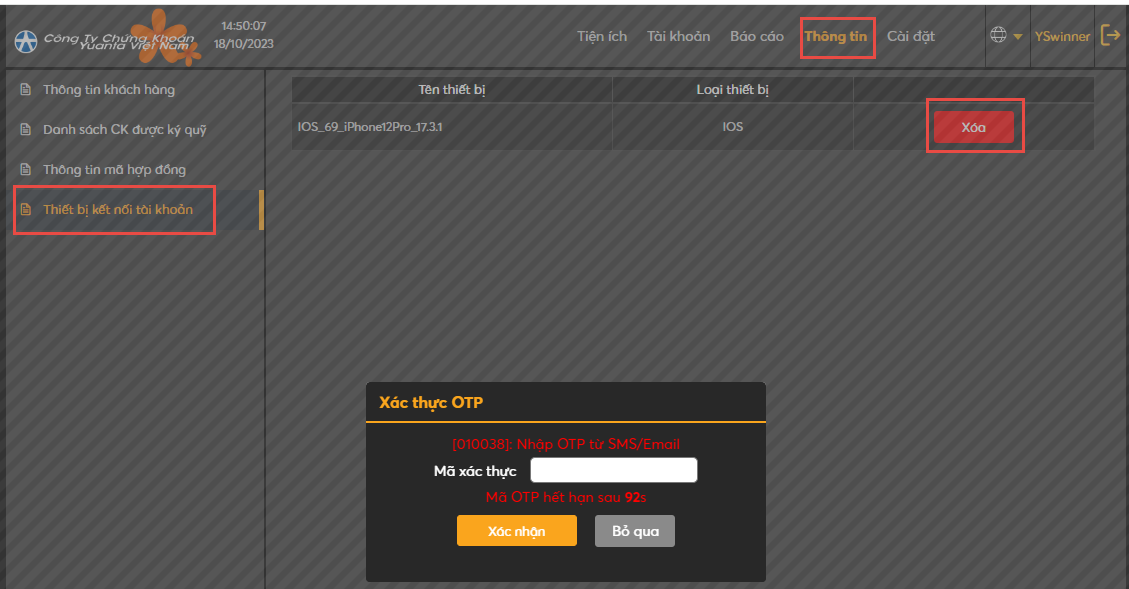Dismiss OTP dialog with Bỏ qua
Viewport: 1129px width, 589px height.
click(634, 531)
